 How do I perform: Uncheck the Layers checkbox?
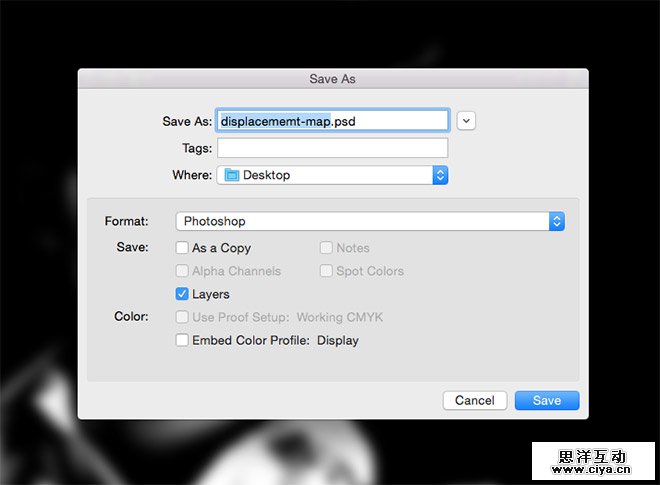[182, 294]
